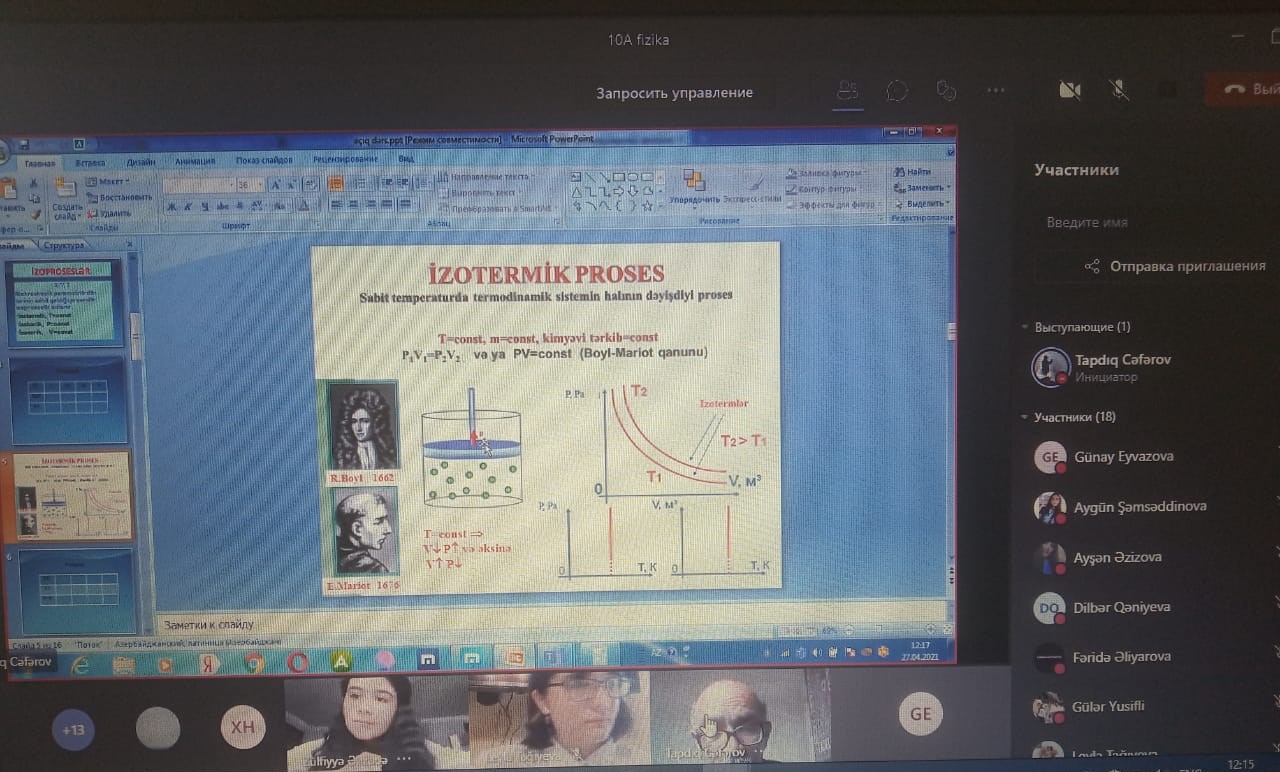Viewport: 1280px width, 772px height.
Task: Open the Макет layout dropdown
Action: pyautogui.click(x=109, y=182)
